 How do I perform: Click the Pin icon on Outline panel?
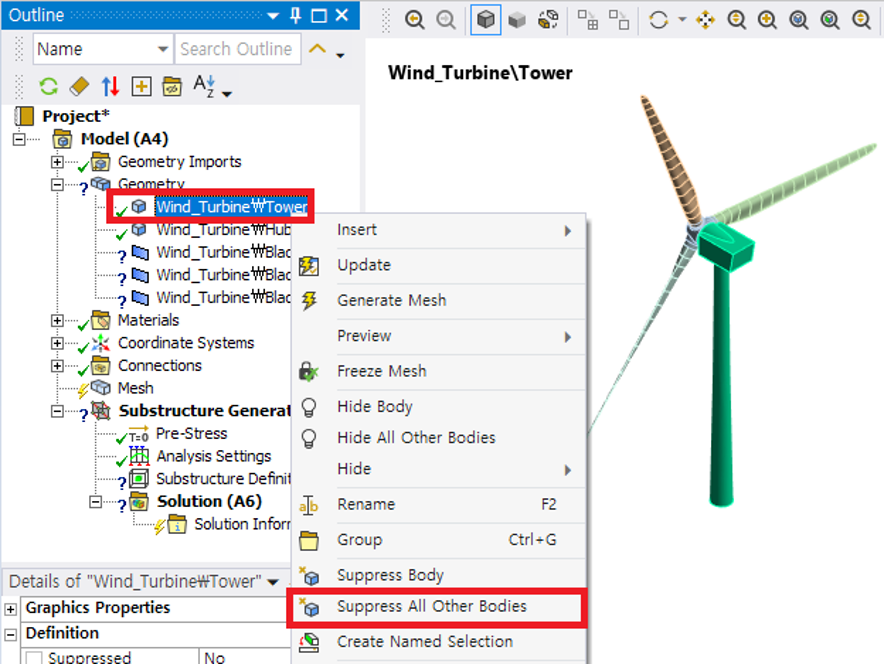[295, 15]
